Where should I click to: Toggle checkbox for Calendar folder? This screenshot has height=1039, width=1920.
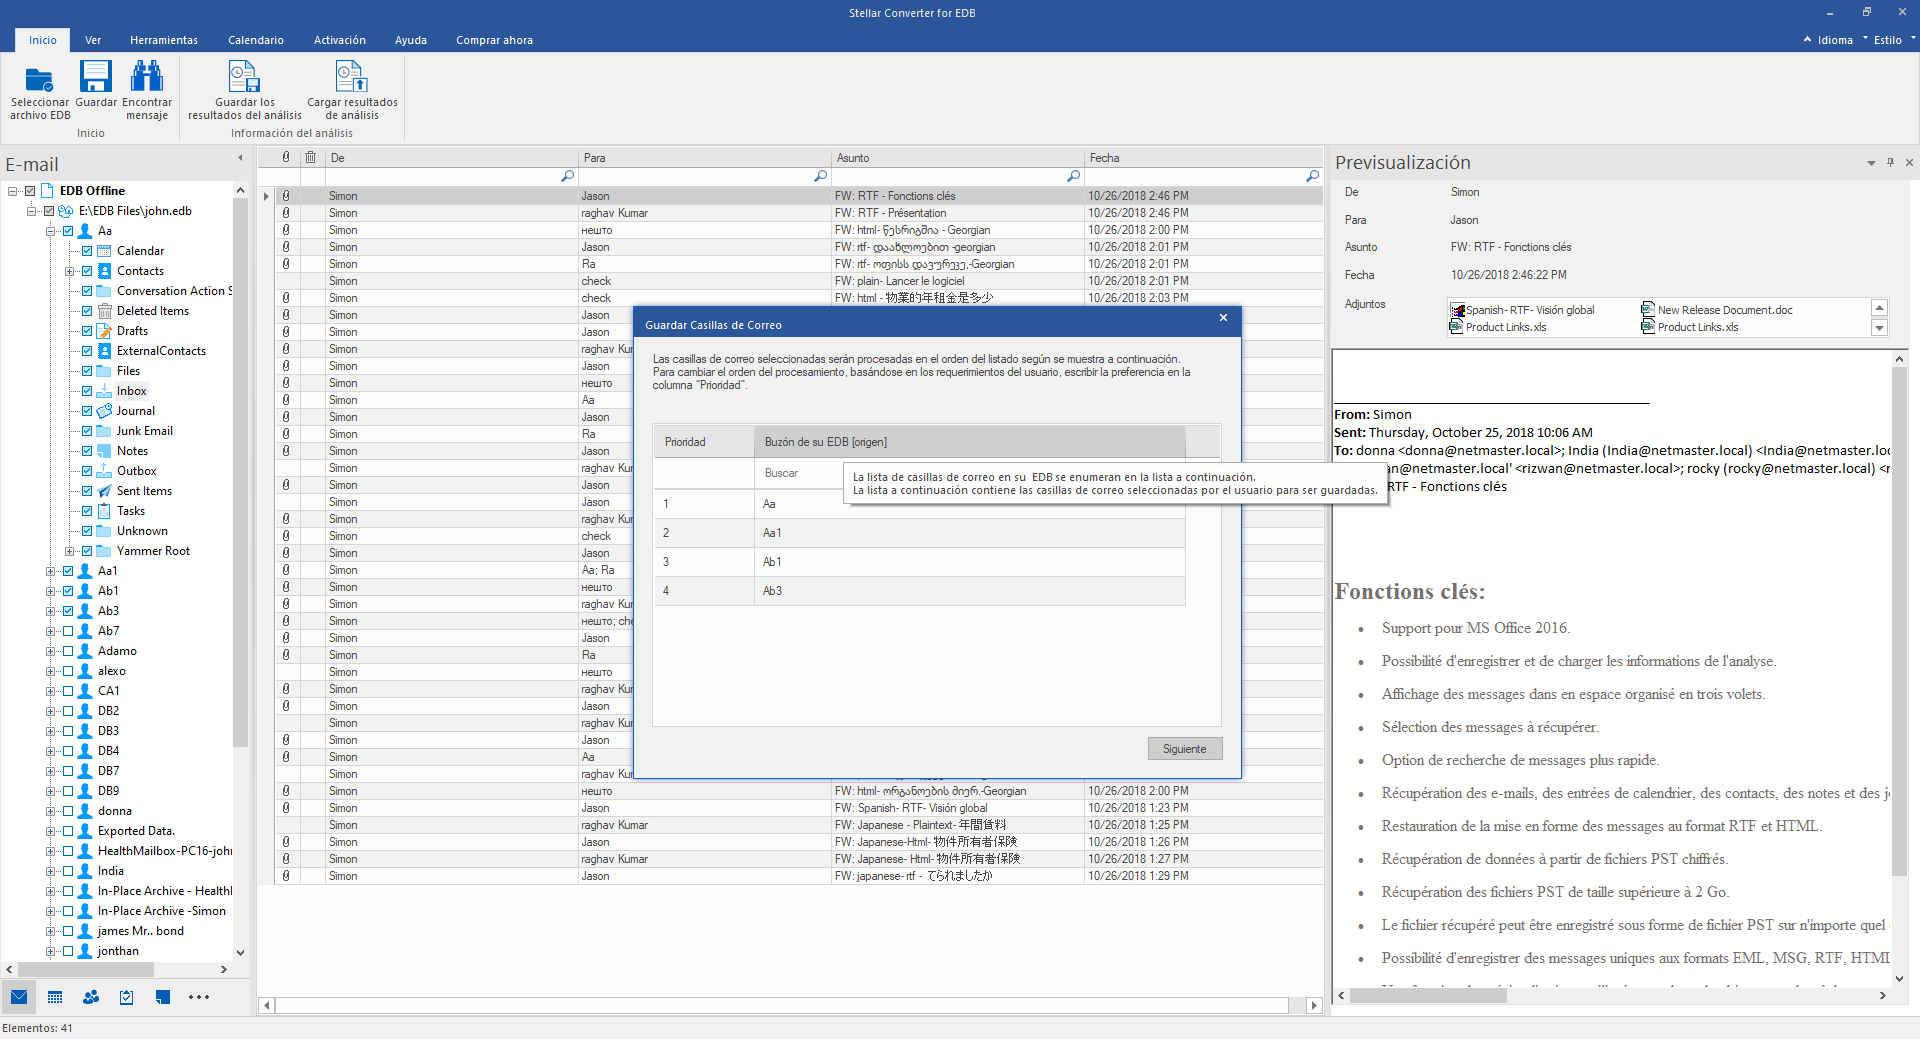tap(87, 251)
